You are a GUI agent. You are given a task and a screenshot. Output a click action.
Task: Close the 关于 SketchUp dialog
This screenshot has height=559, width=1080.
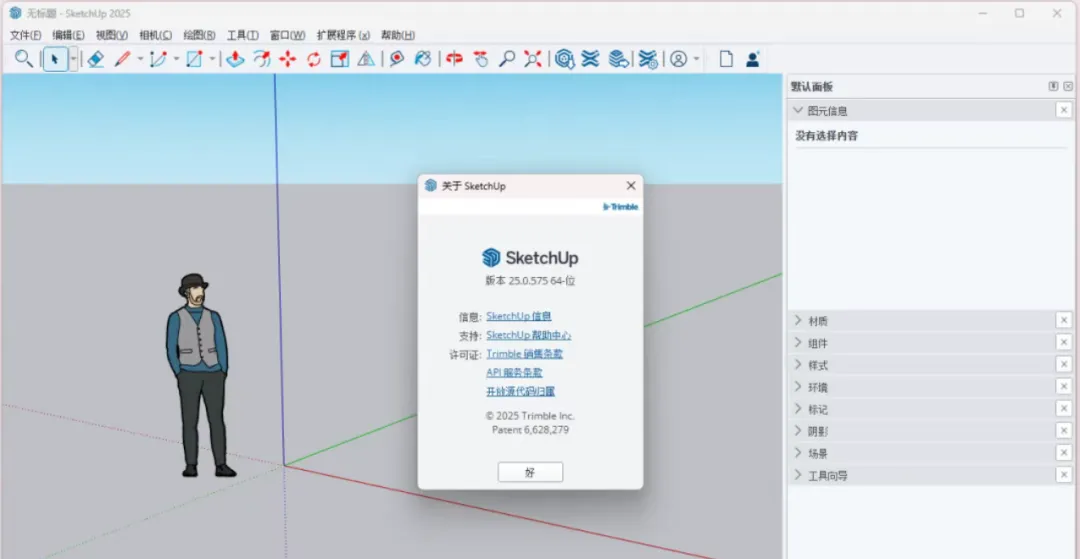[630, 186]
